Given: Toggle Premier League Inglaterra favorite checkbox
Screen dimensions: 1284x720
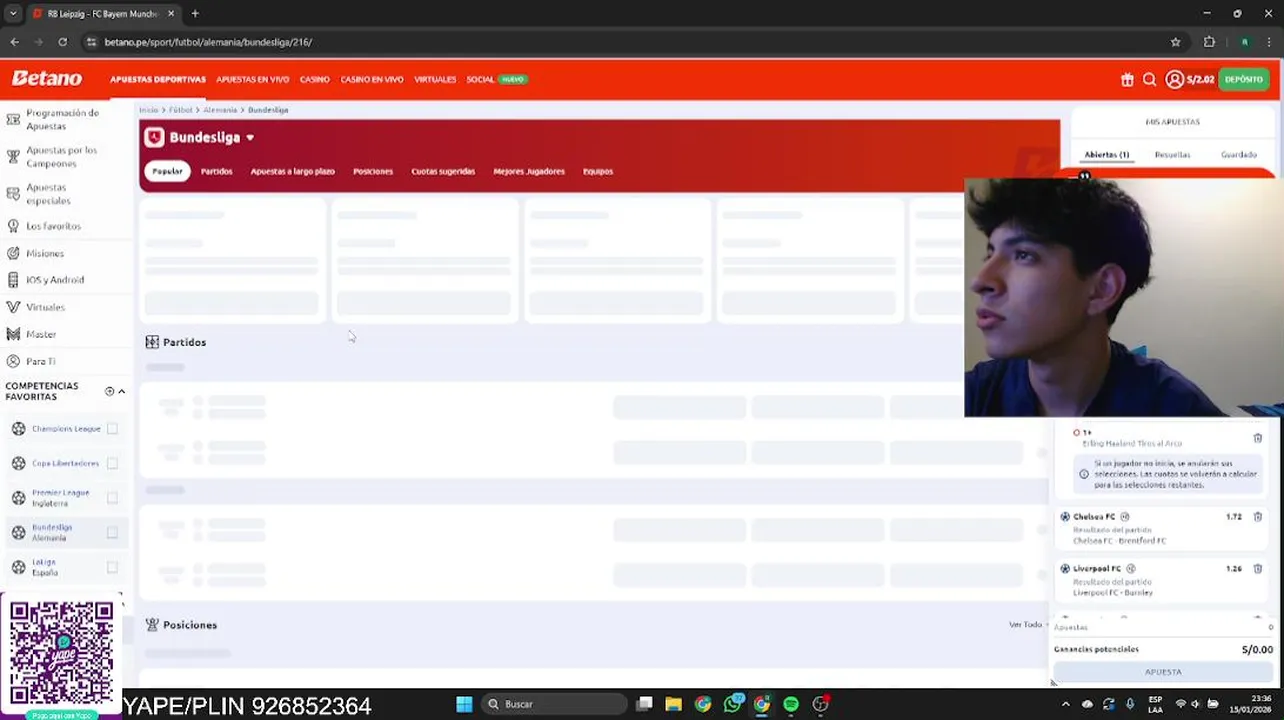Looking at the screenshot, I should pos(112,498).
